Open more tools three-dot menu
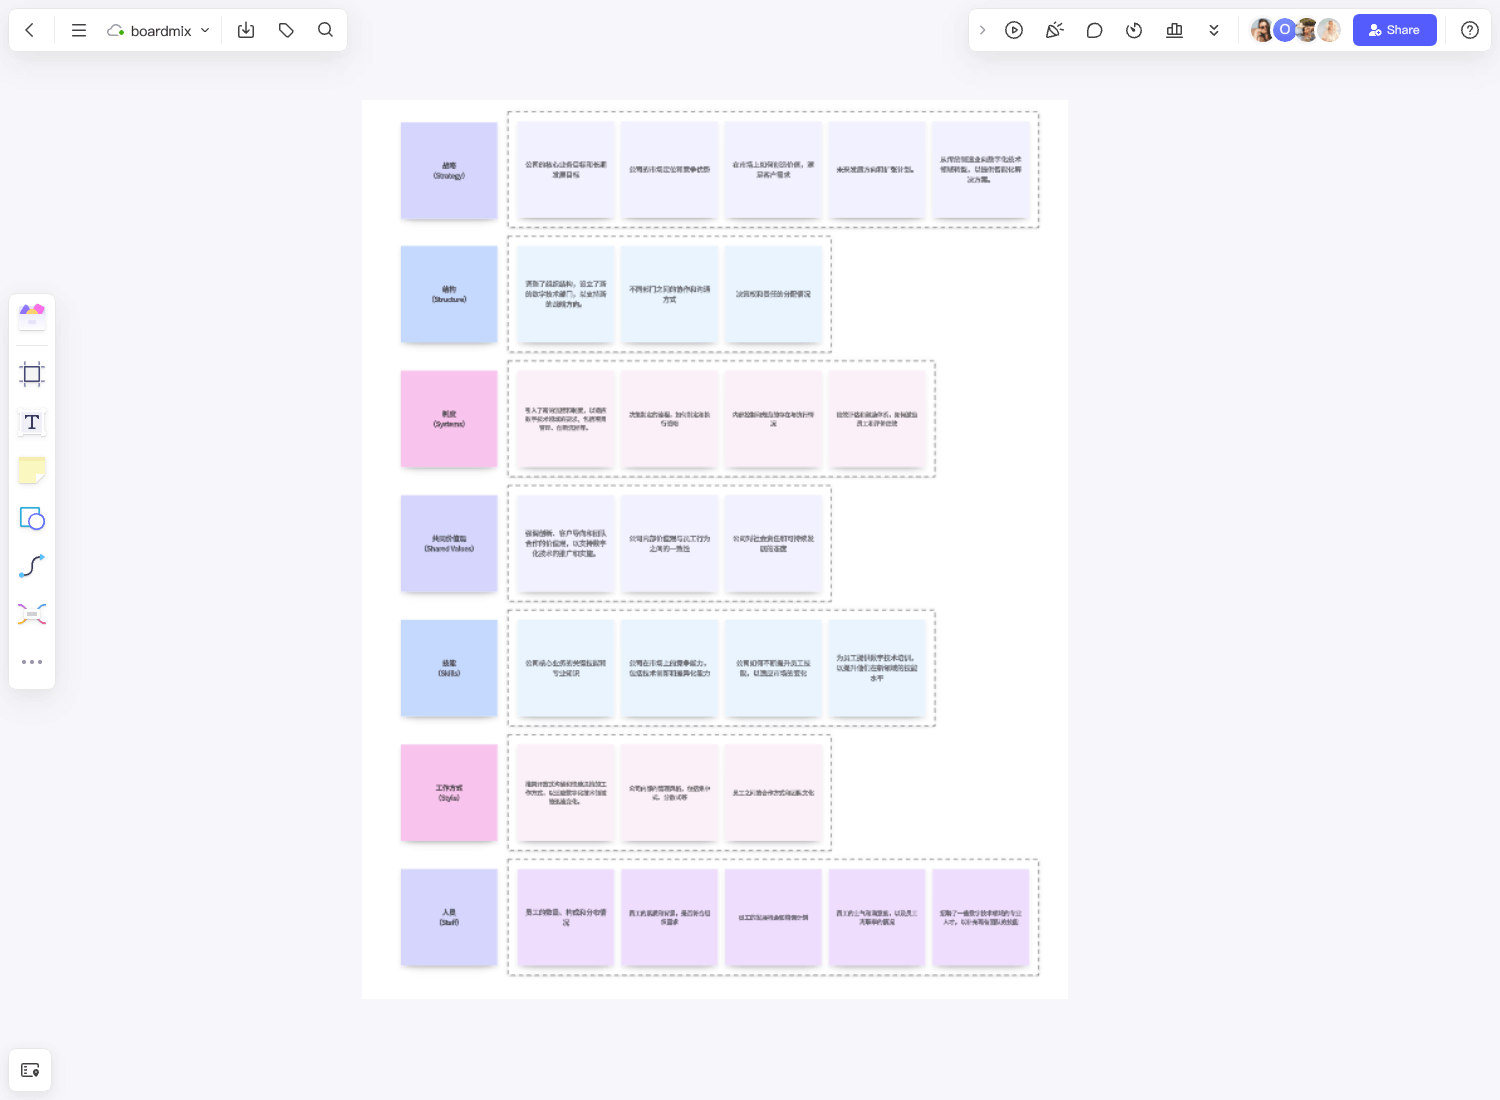 point(32,662)
